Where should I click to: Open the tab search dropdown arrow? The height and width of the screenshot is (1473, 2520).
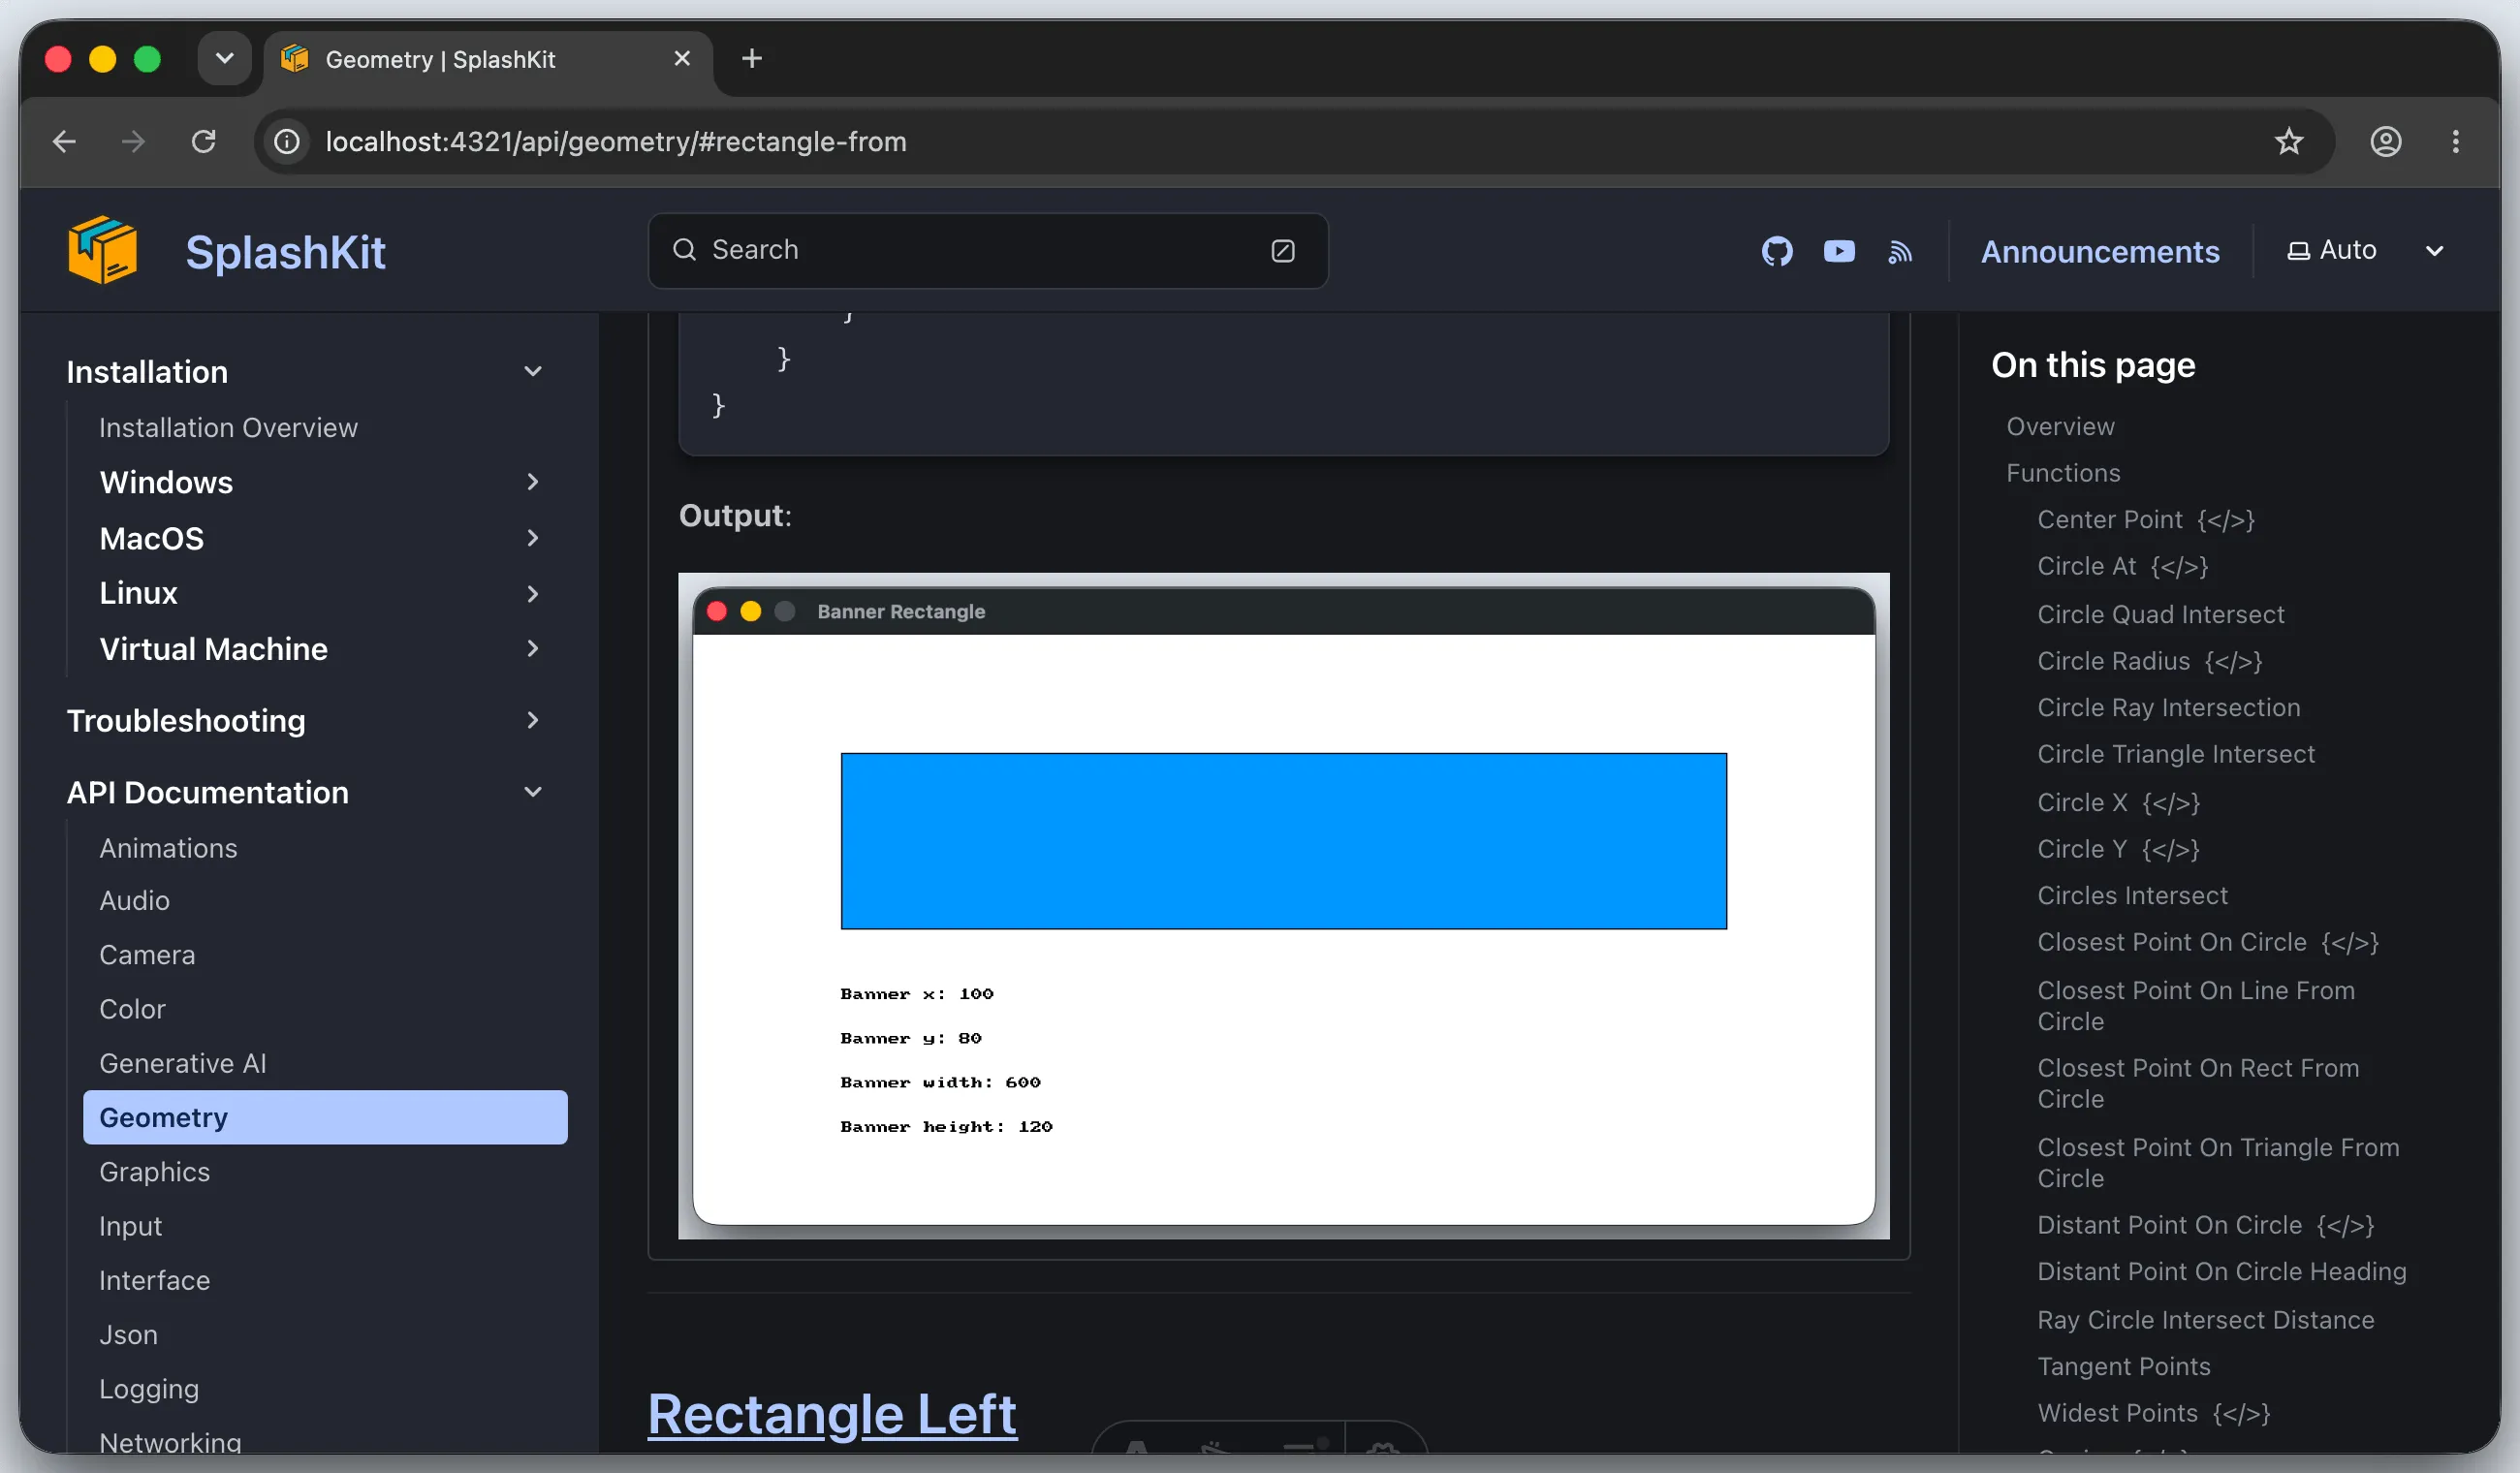(x=224, y=59)
